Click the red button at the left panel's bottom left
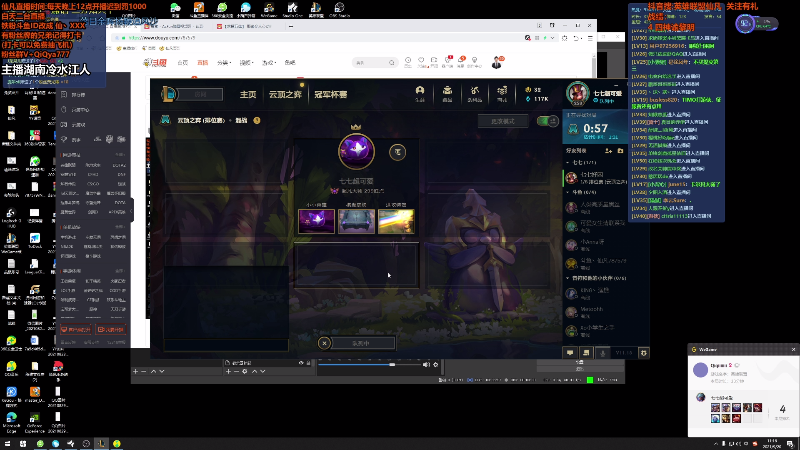 tap(76, 330)
